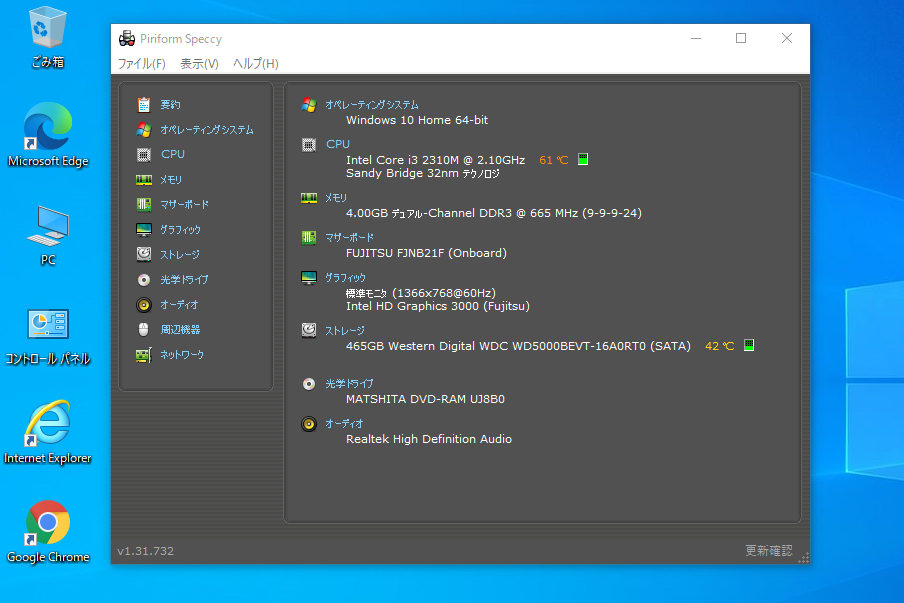Open the グラフィック sidebar section
The width and height of the screenshot is (904, 603).
click(x=180, y=229)
